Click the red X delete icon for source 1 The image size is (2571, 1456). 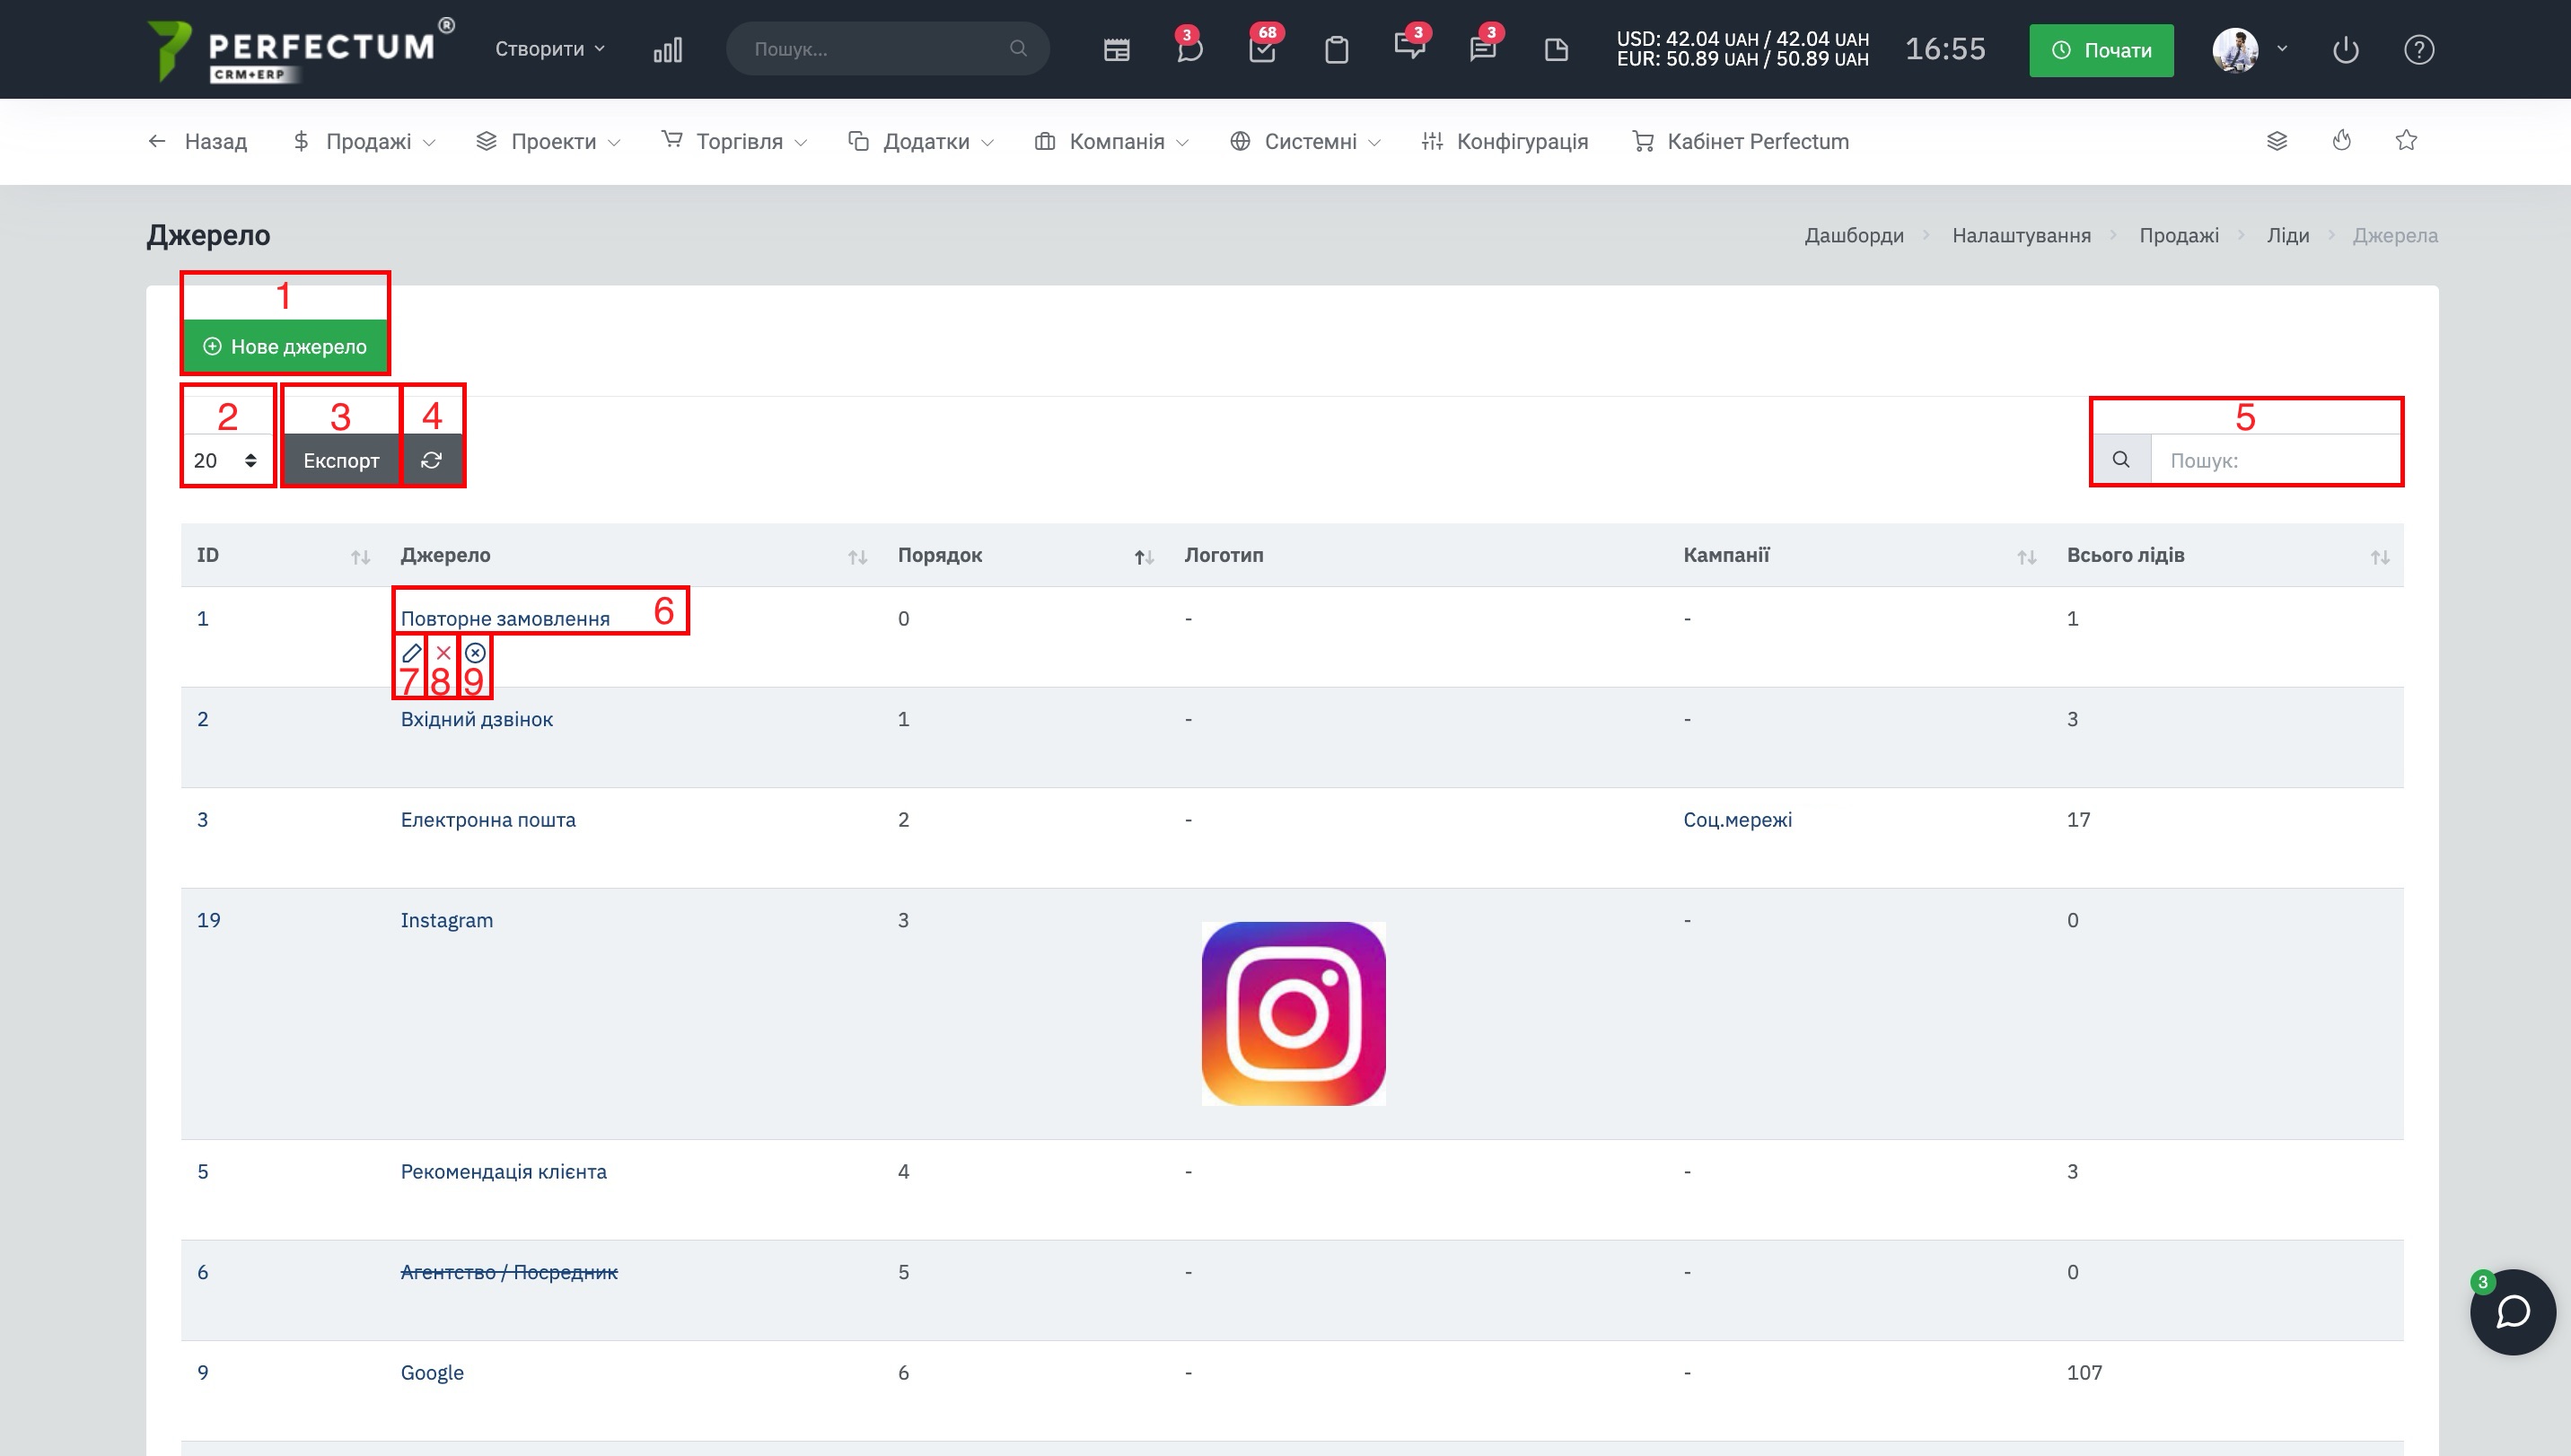[x=443, y=653]
